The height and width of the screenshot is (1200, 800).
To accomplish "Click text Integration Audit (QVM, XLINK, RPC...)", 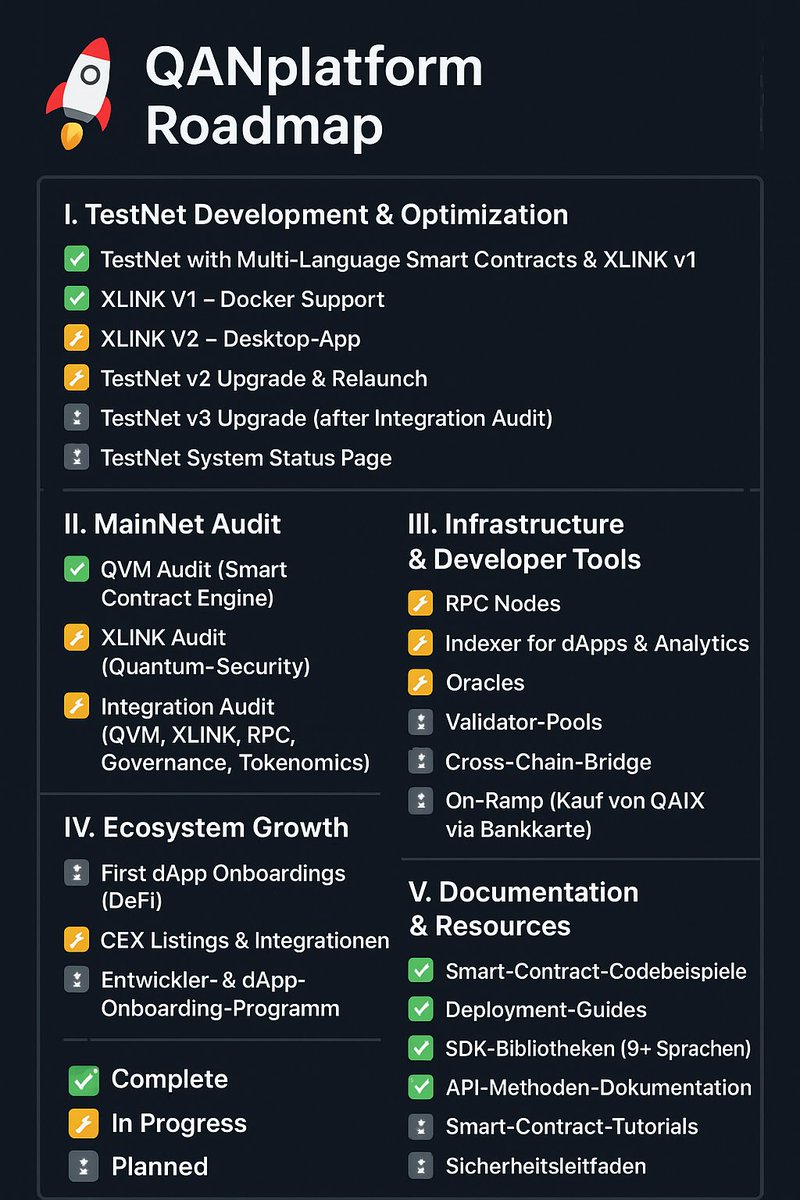I will click(x=235, y=734).
